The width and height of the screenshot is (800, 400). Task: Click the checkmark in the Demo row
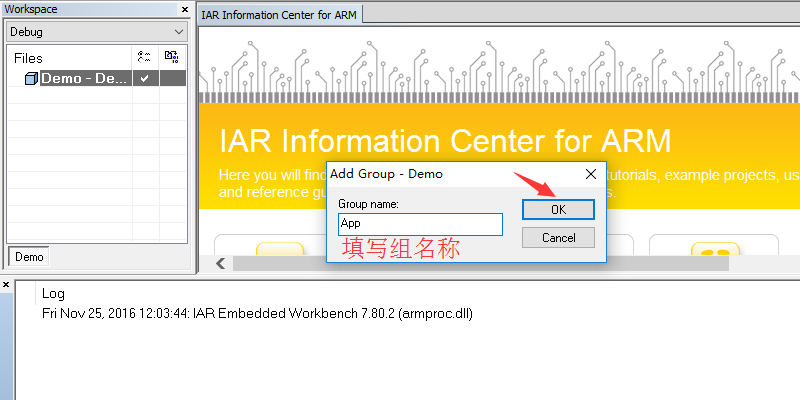145,79
